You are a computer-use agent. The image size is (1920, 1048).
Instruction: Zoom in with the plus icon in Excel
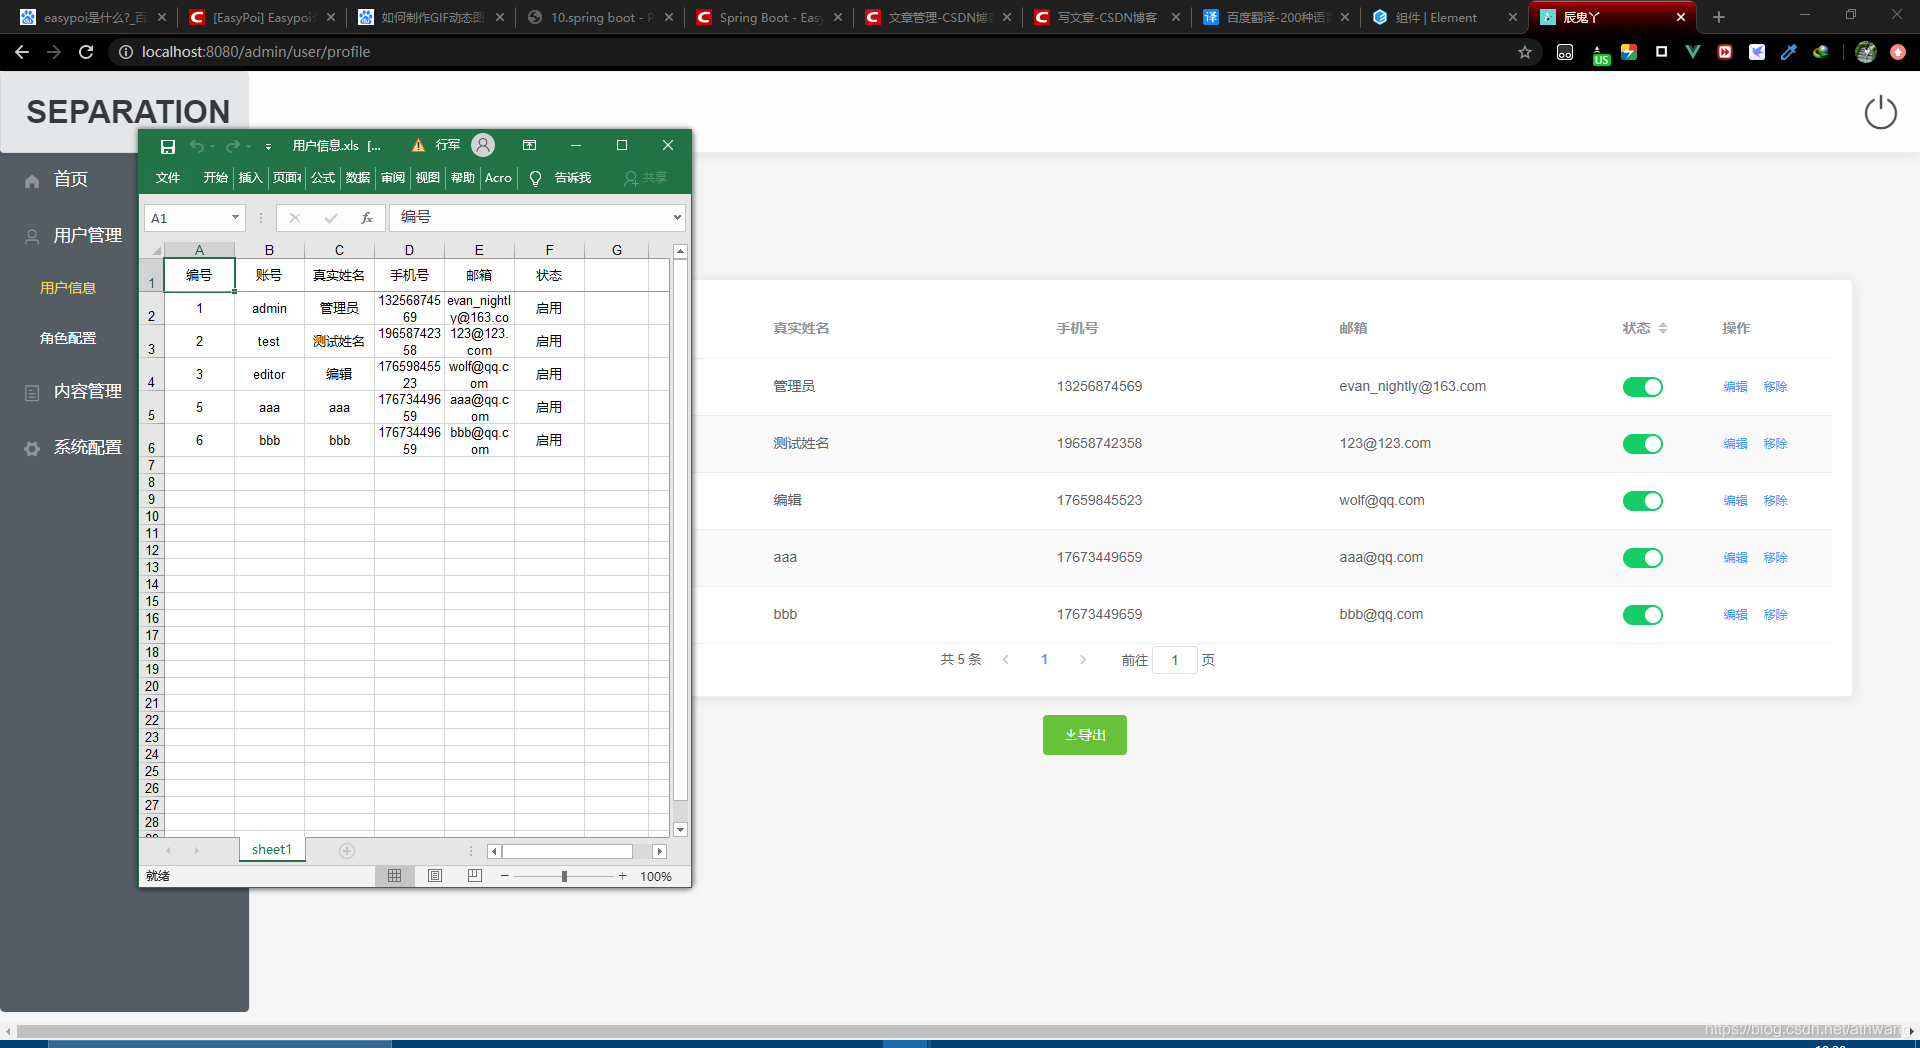(x=622, y=876)
